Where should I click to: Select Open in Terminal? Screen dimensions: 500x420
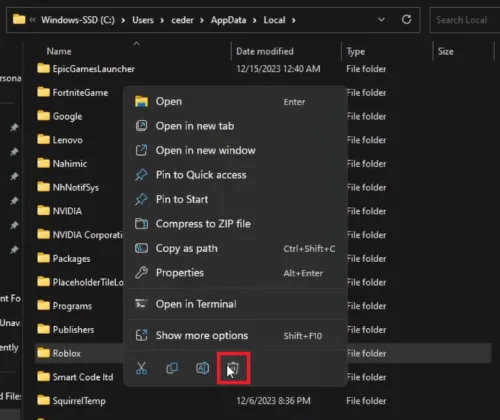click(235, 304)
